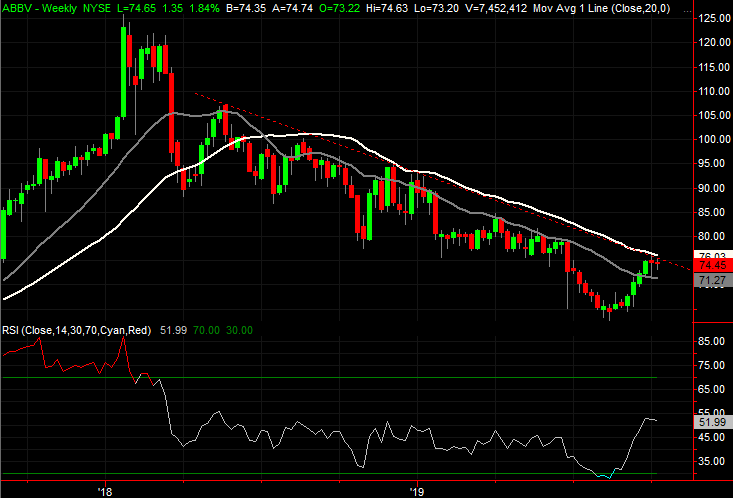Click the '18 year marker on time axis
This screenshot has height=498, width=733.
pos(103,490)
